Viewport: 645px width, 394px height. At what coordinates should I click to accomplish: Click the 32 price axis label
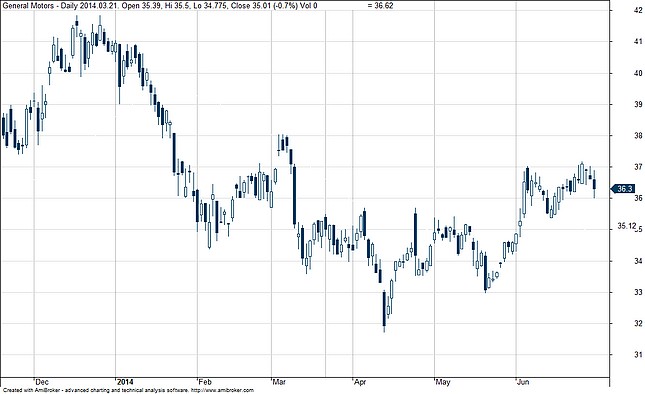(638, 324)
